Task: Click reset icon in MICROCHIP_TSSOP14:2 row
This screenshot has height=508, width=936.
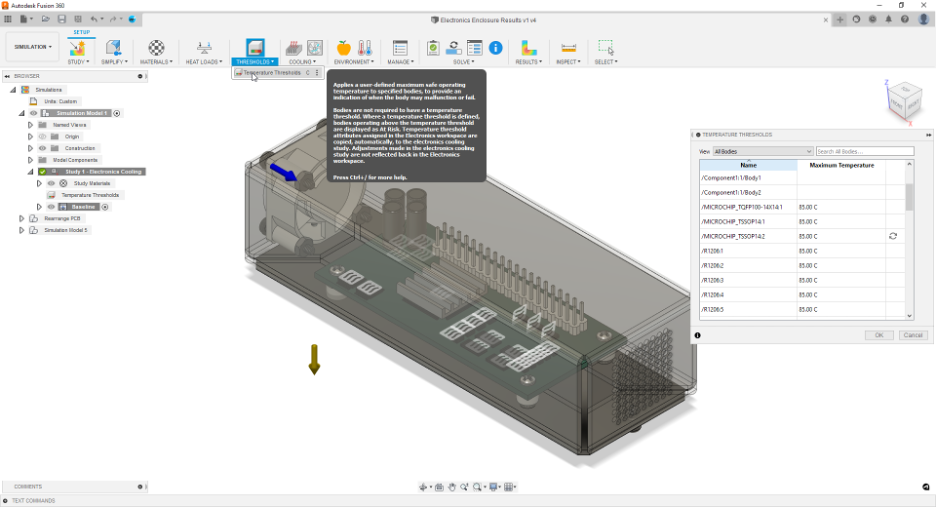Action: pyautogui.click(x=892, y=236)
